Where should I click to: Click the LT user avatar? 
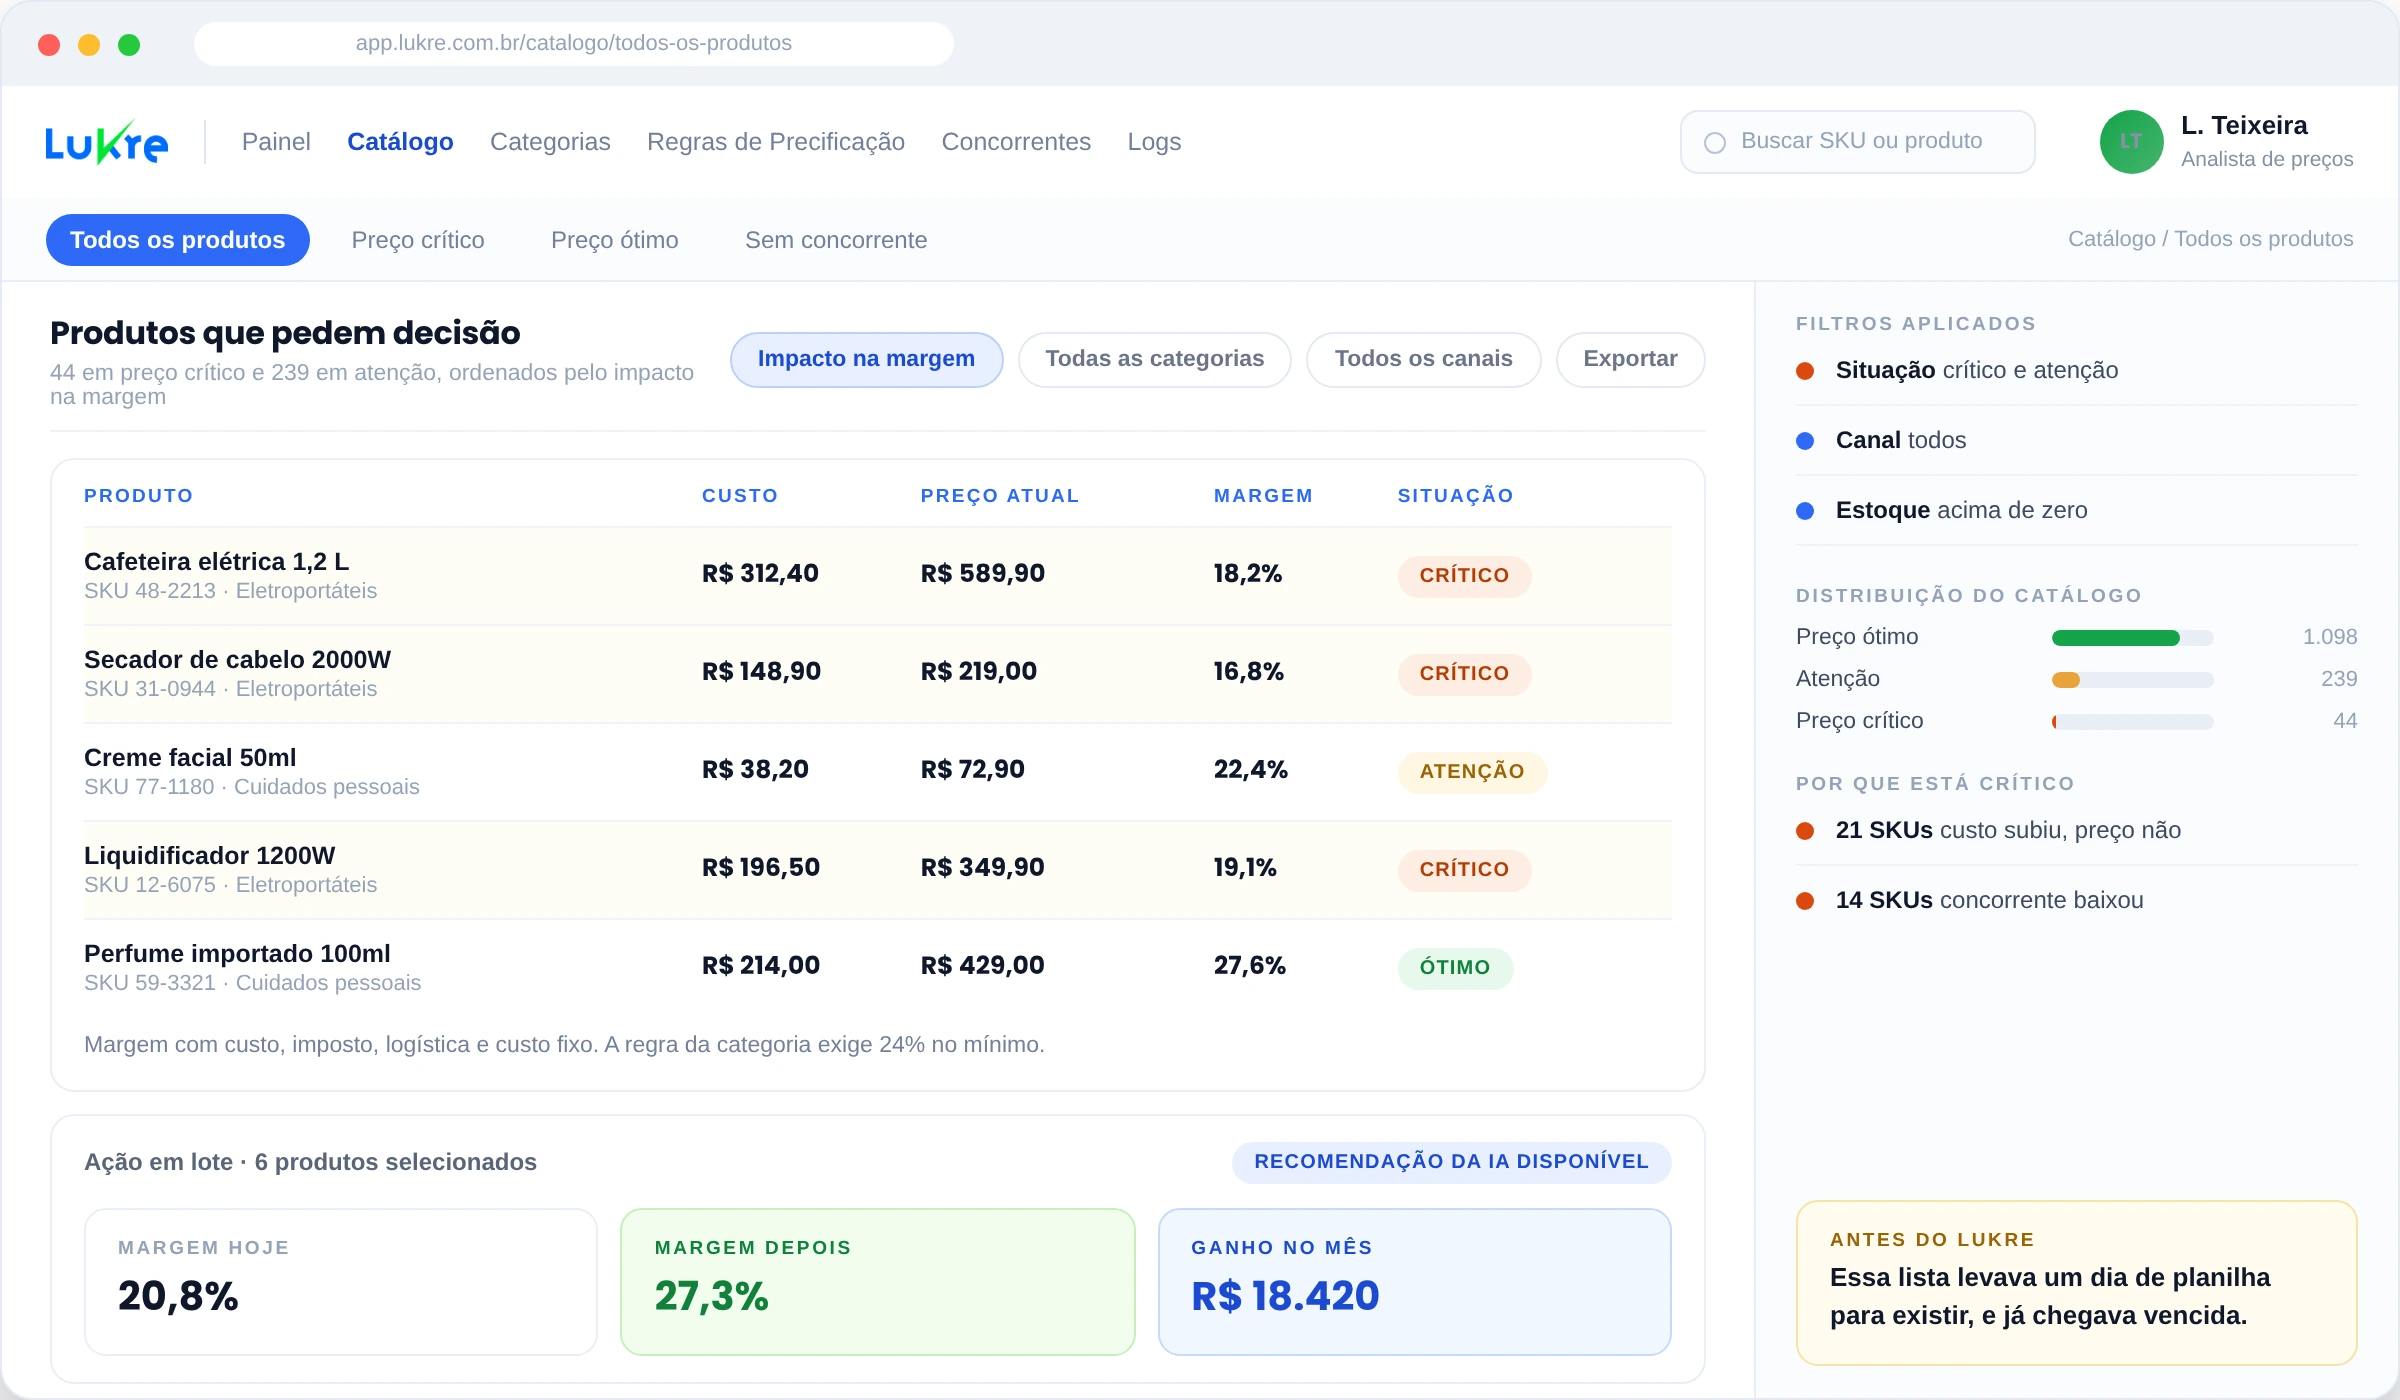(x=2131, y=142)
